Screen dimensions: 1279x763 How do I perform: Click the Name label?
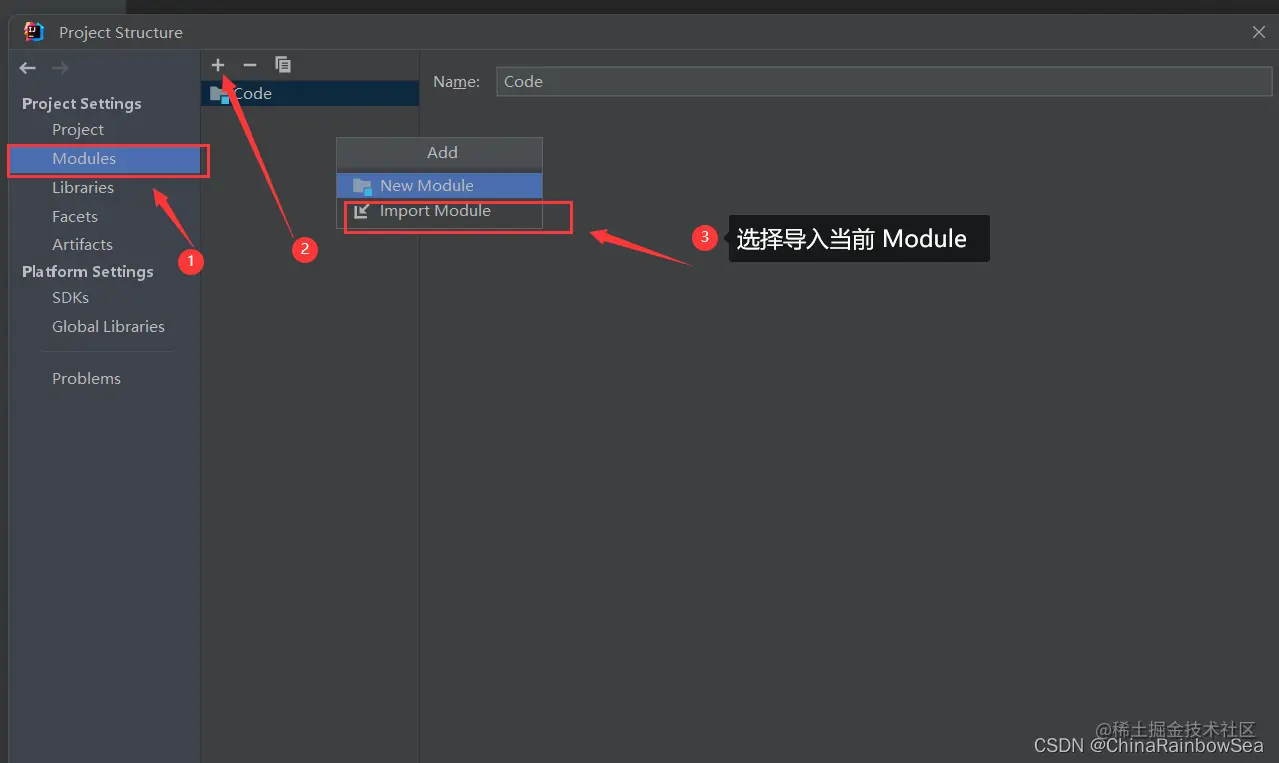456,82
